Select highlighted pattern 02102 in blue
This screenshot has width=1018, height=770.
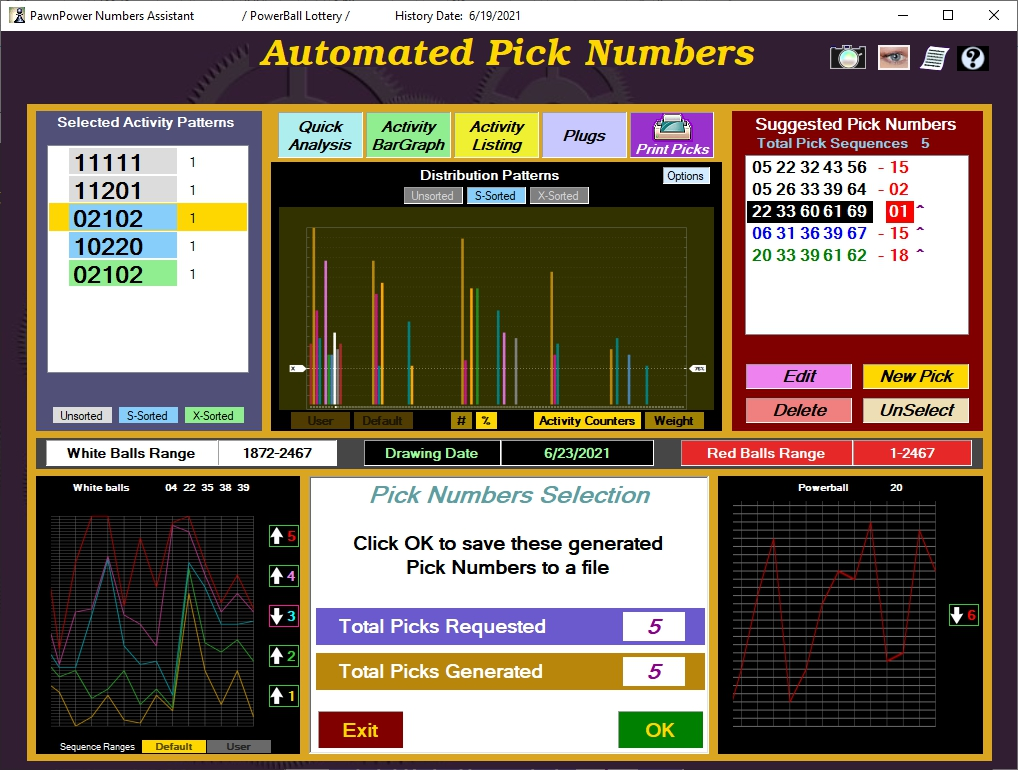(x=148, y=217)
